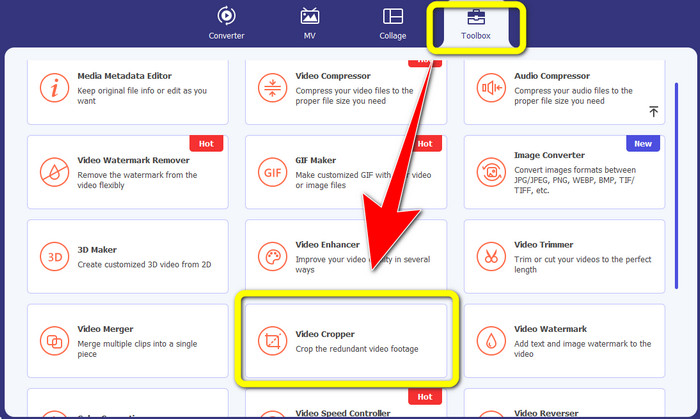
Task: Click the GIF Maker icon
Action: [272, 172]
